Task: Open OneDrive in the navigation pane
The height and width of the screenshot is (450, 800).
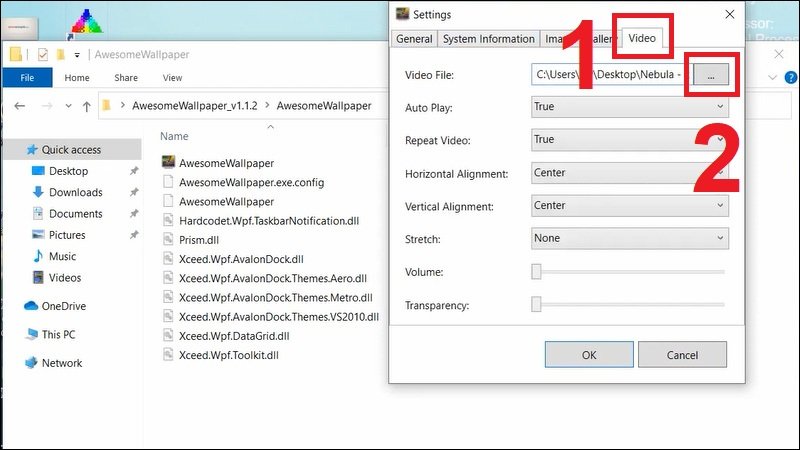Action: (x=63, y=306)
